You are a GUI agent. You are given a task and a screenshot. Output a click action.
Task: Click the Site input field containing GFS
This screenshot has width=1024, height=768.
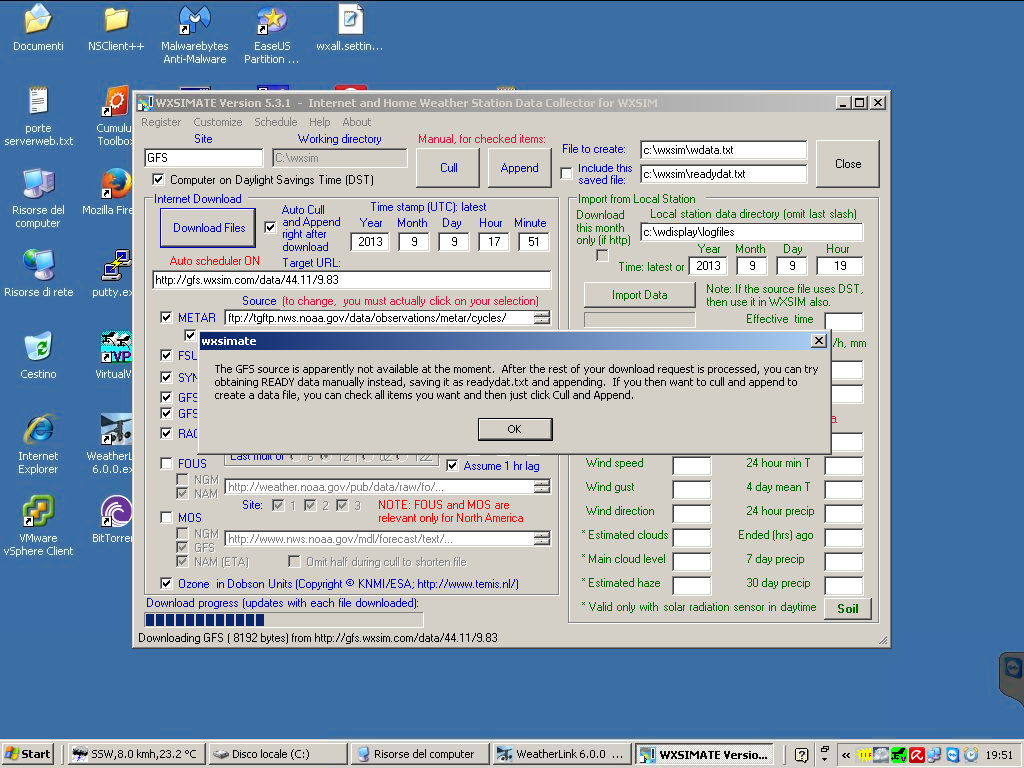pos(204,158)
